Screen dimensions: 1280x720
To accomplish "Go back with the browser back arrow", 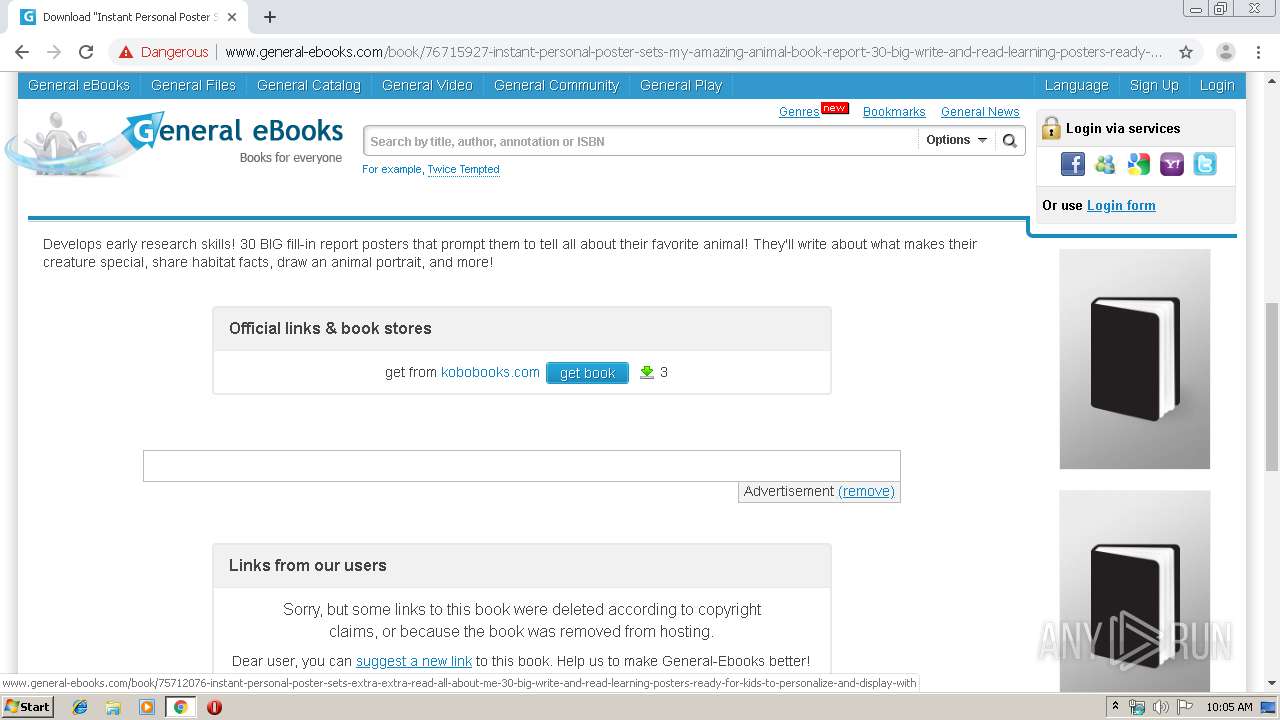I will click(x=22, y=52).
